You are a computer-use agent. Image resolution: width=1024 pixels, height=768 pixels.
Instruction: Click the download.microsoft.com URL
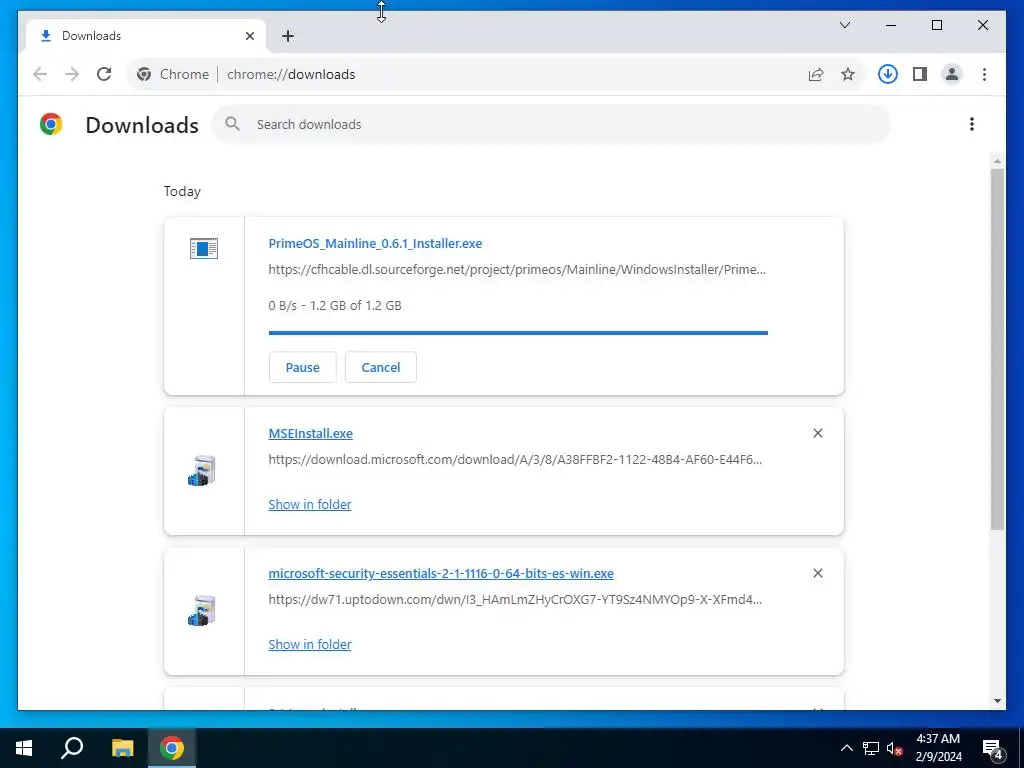point(515,460)
